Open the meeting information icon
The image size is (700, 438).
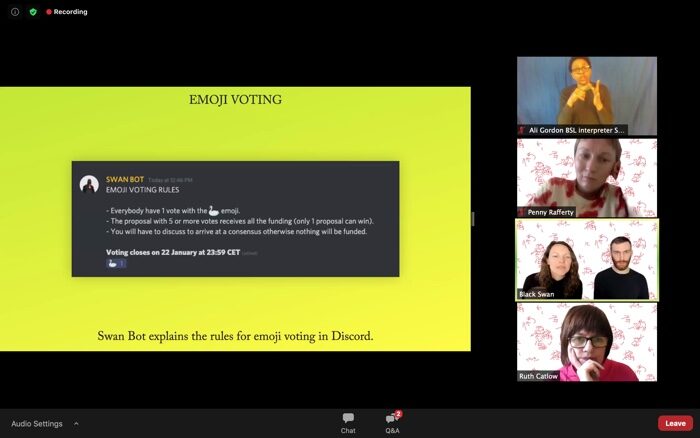(15, 12)
